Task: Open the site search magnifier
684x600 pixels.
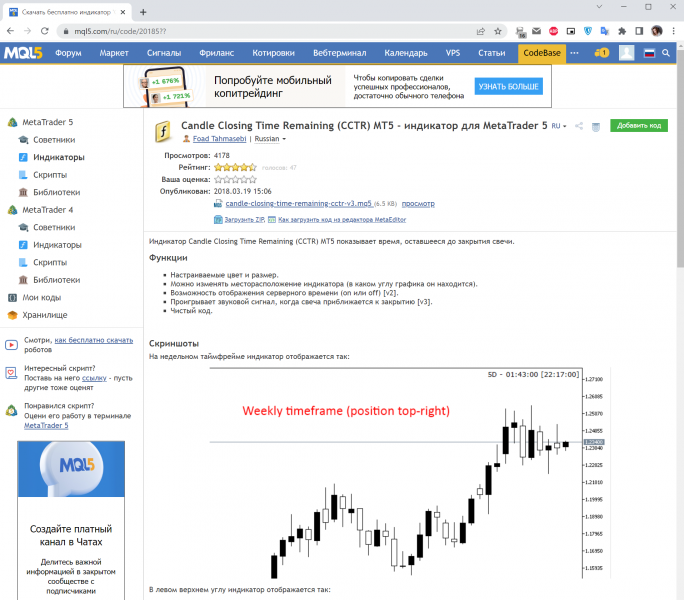Action: [x=666, y=53]
